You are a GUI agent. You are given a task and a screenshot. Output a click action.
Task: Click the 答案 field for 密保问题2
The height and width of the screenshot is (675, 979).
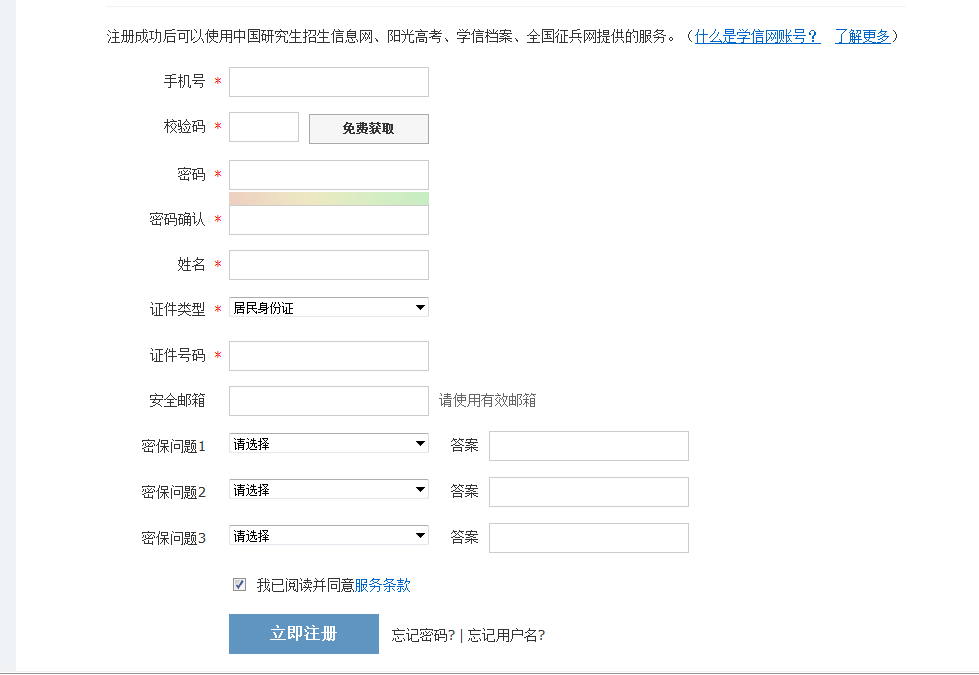click(x=589, y=492)
